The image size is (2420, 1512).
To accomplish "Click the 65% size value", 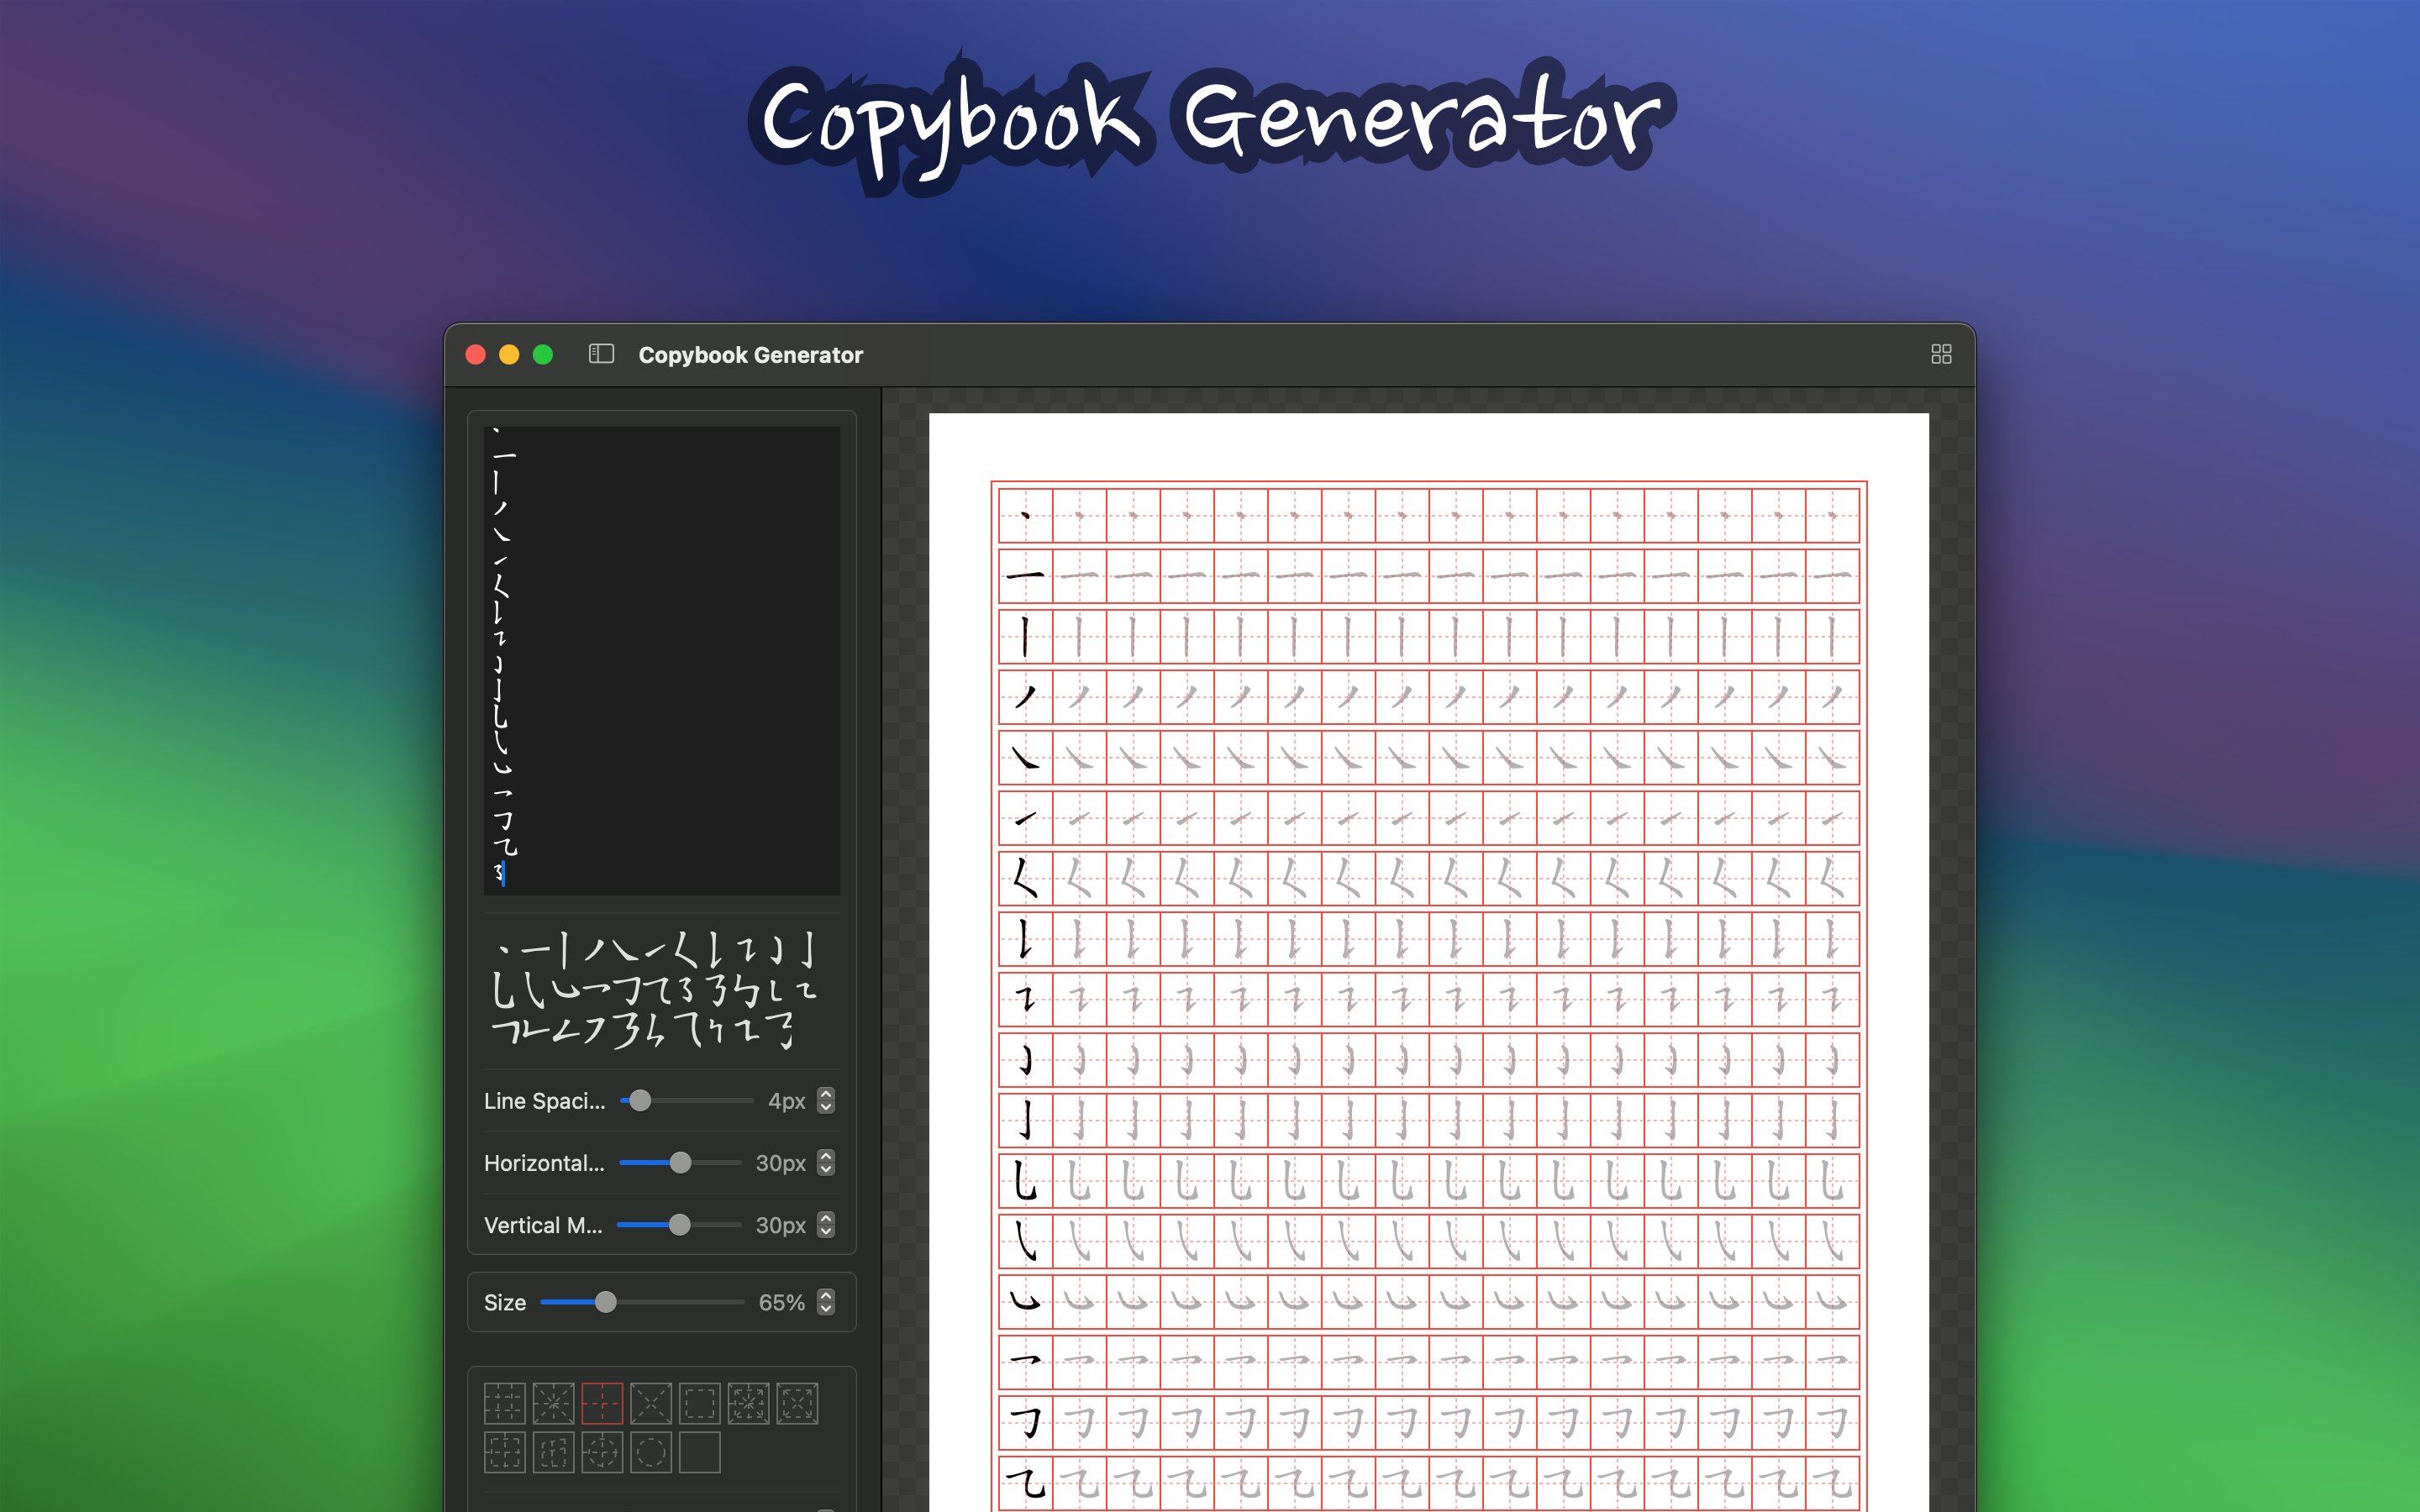I will (x=781, y=1302).
